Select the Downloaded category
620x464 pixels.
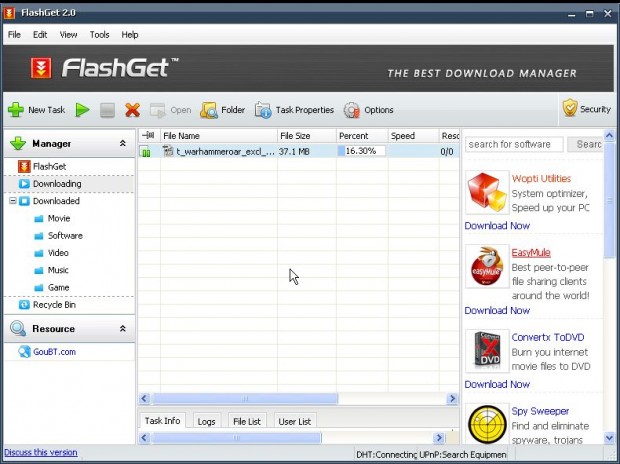click(x=49, y=201)
